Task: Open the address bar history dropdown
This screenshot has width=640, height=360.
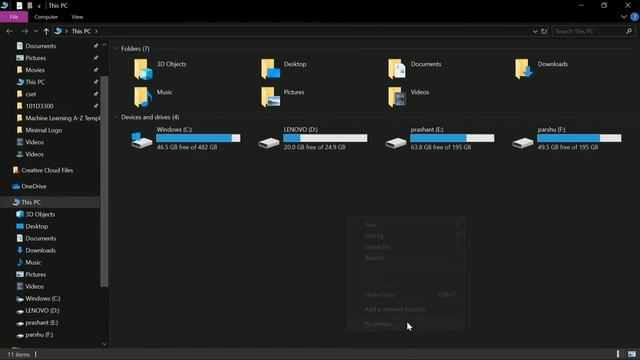Action: pos(535,31)
